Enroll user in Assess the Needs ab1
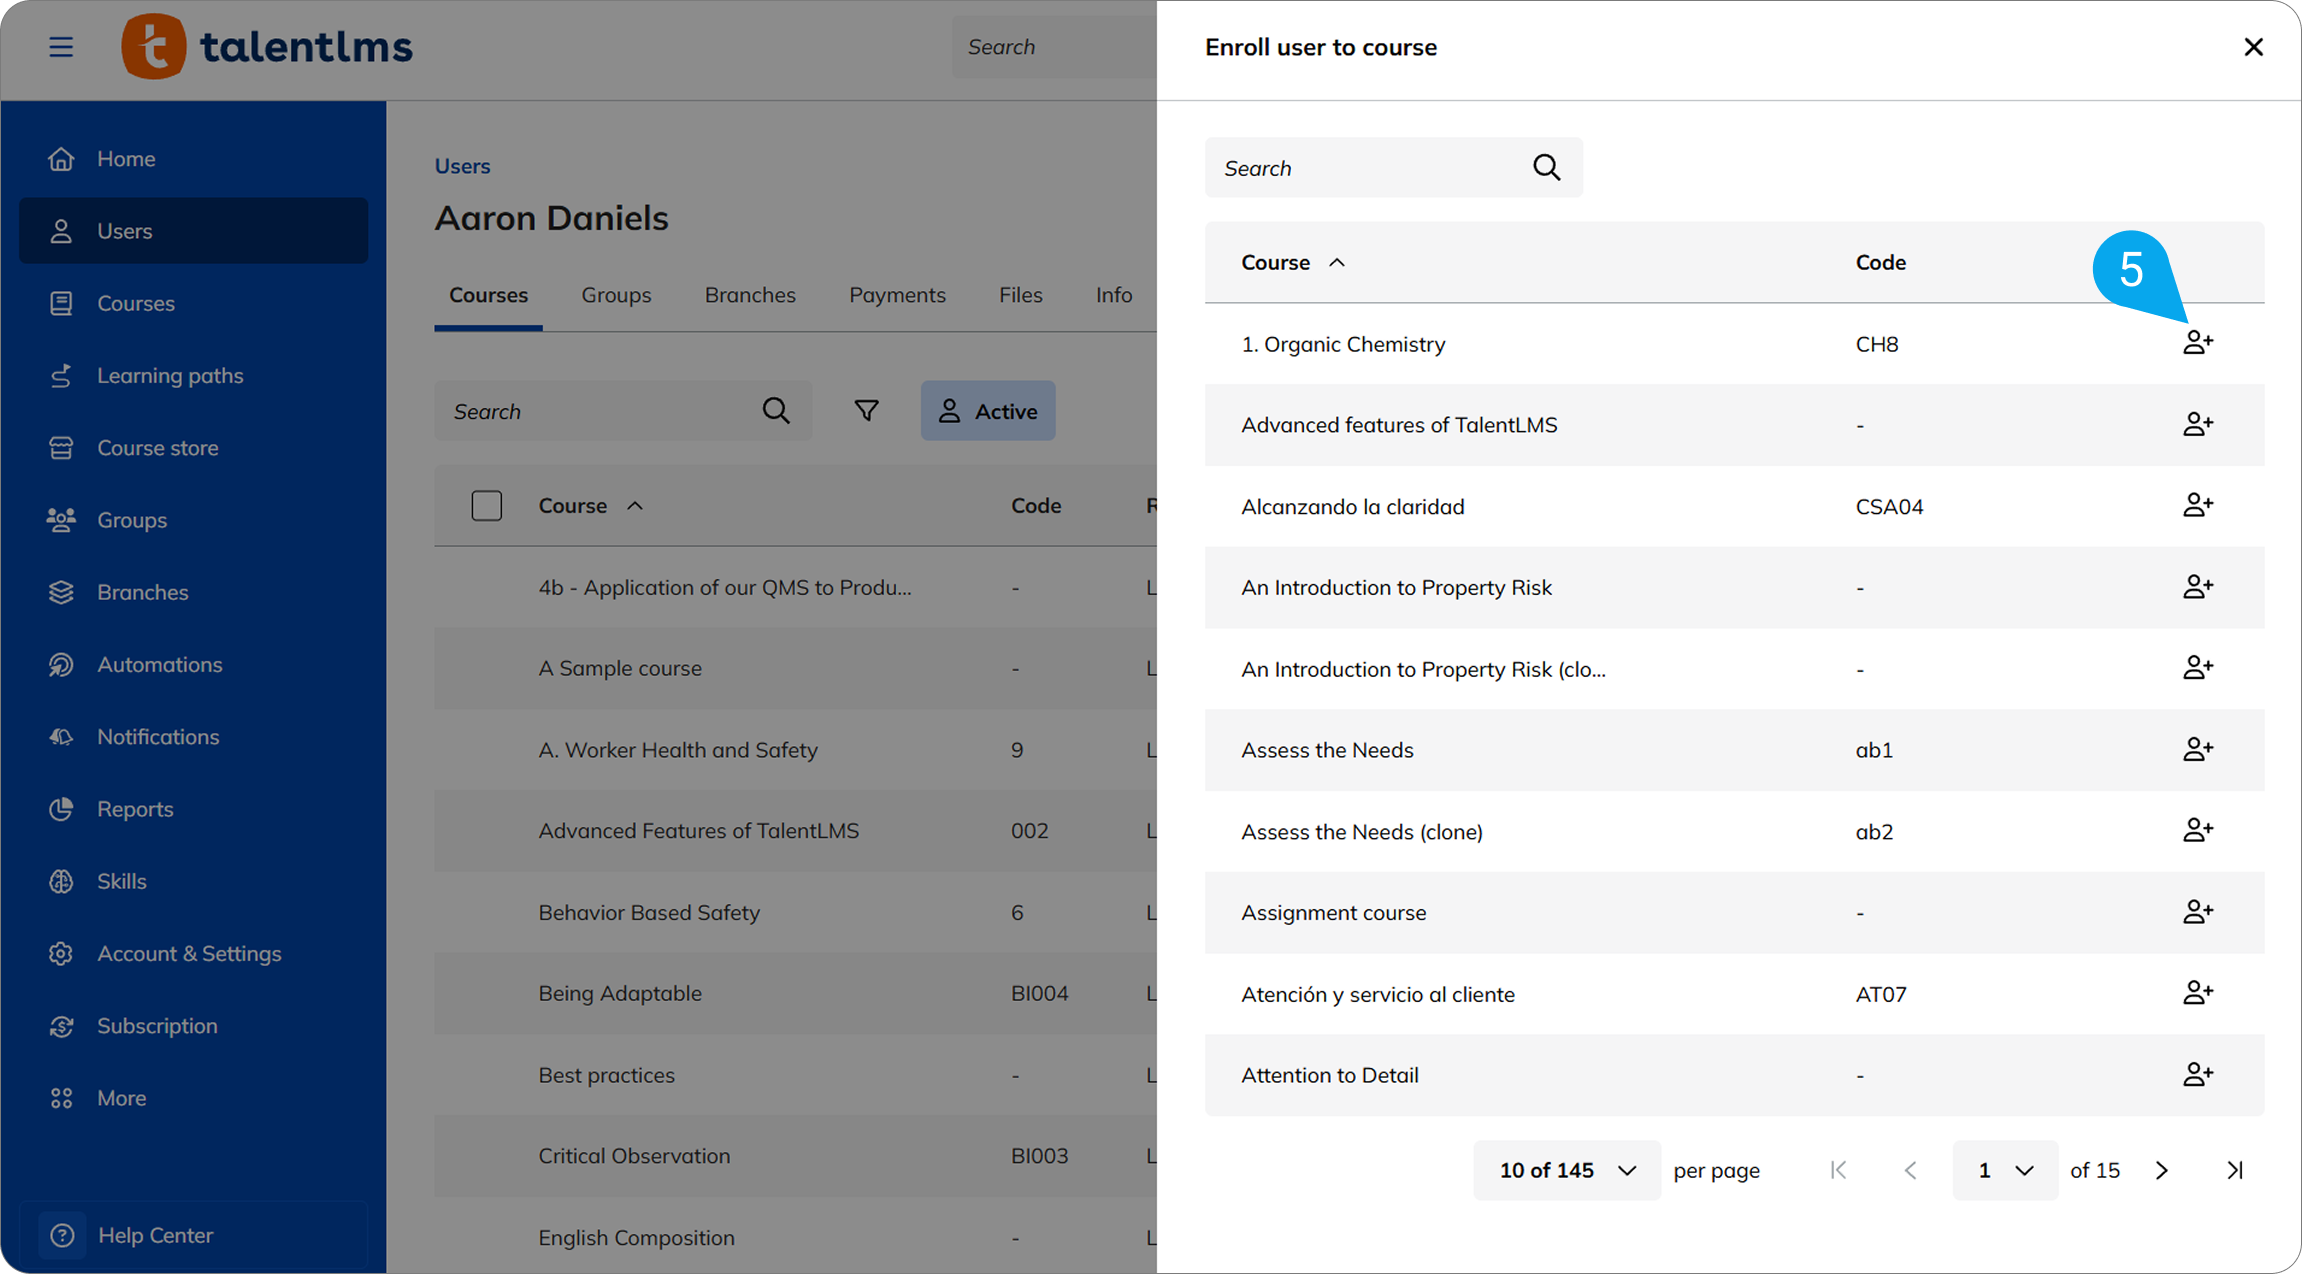This screenshot has height=1274, width=2302. click(x=2197, y=749)
